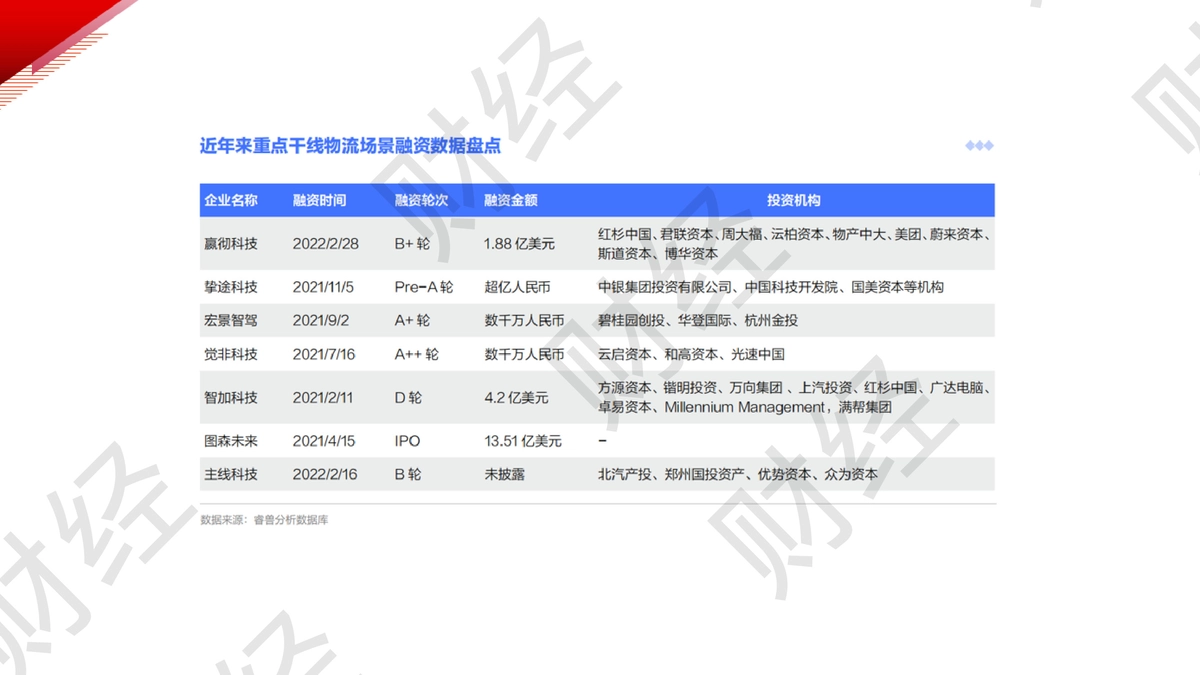Select the 智加科技 table entry
Viewport: 1200px width, 675px height.
tap(231, 397)
